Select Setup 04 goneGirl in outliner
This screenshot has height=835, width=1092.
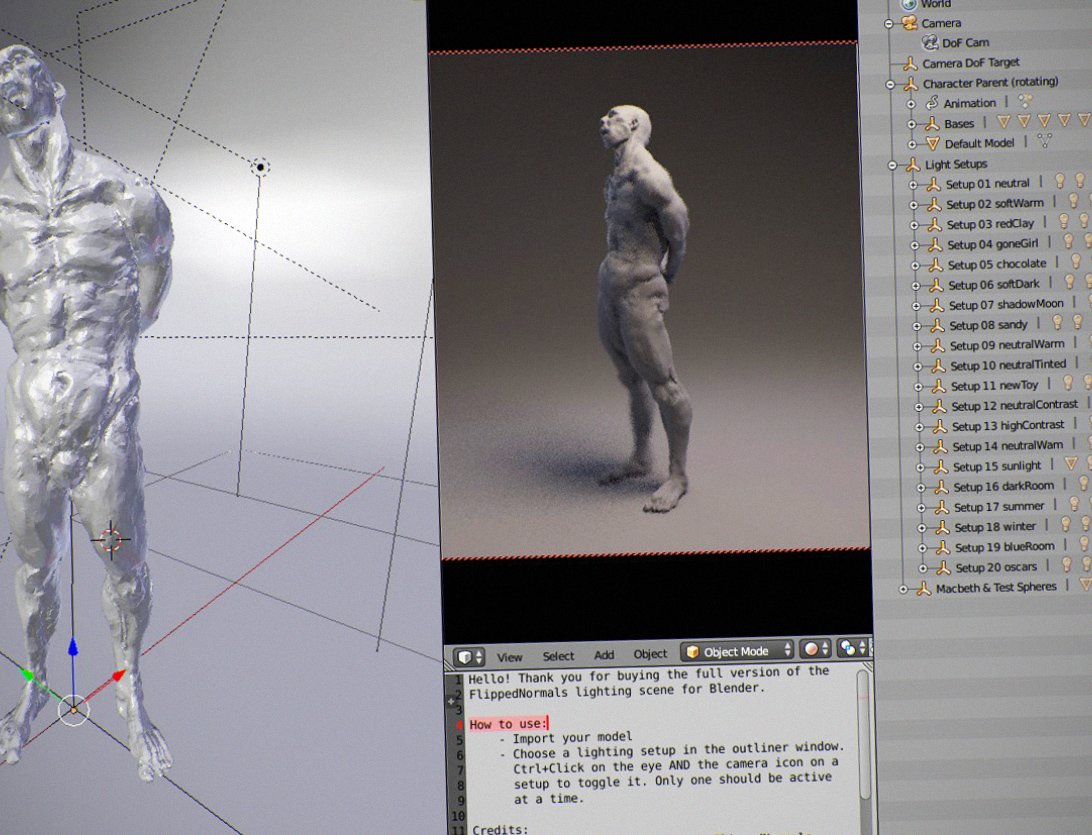coord(992,244)
